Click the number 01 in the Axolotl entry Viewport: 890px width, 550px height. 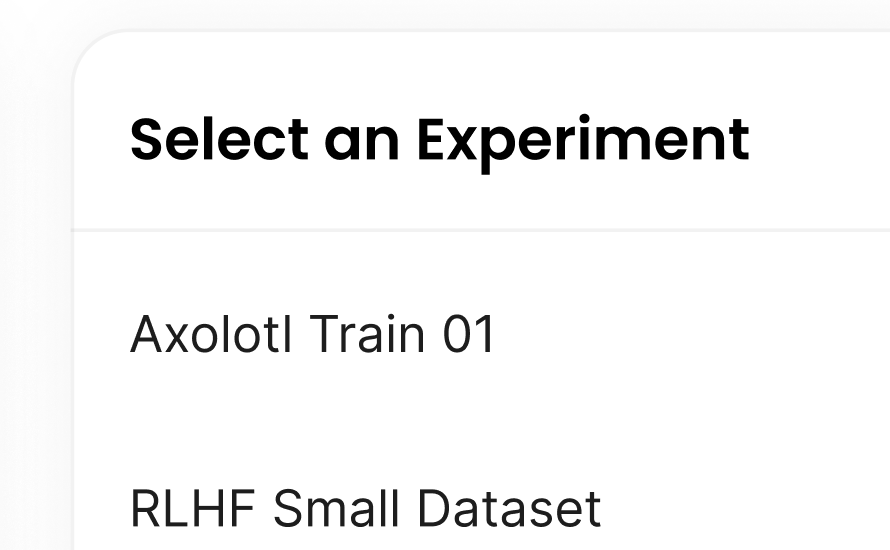[469, 335]
